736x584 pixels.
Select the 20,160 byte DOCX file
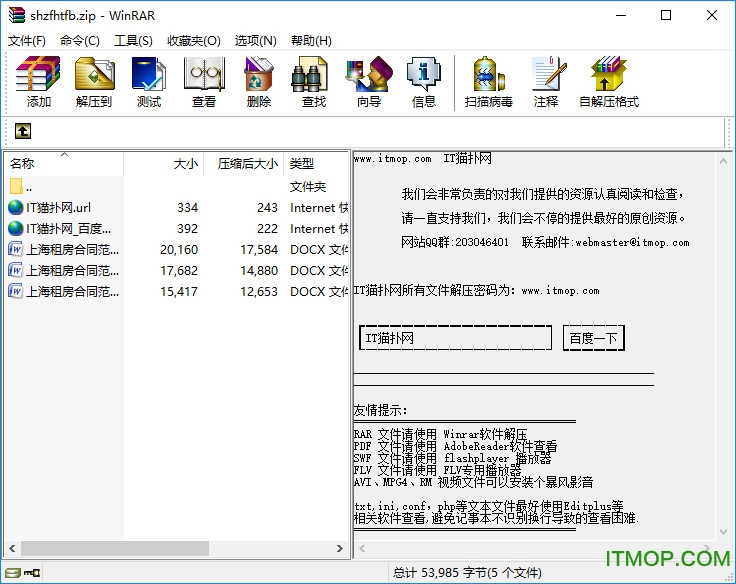(x=72, y=250)
